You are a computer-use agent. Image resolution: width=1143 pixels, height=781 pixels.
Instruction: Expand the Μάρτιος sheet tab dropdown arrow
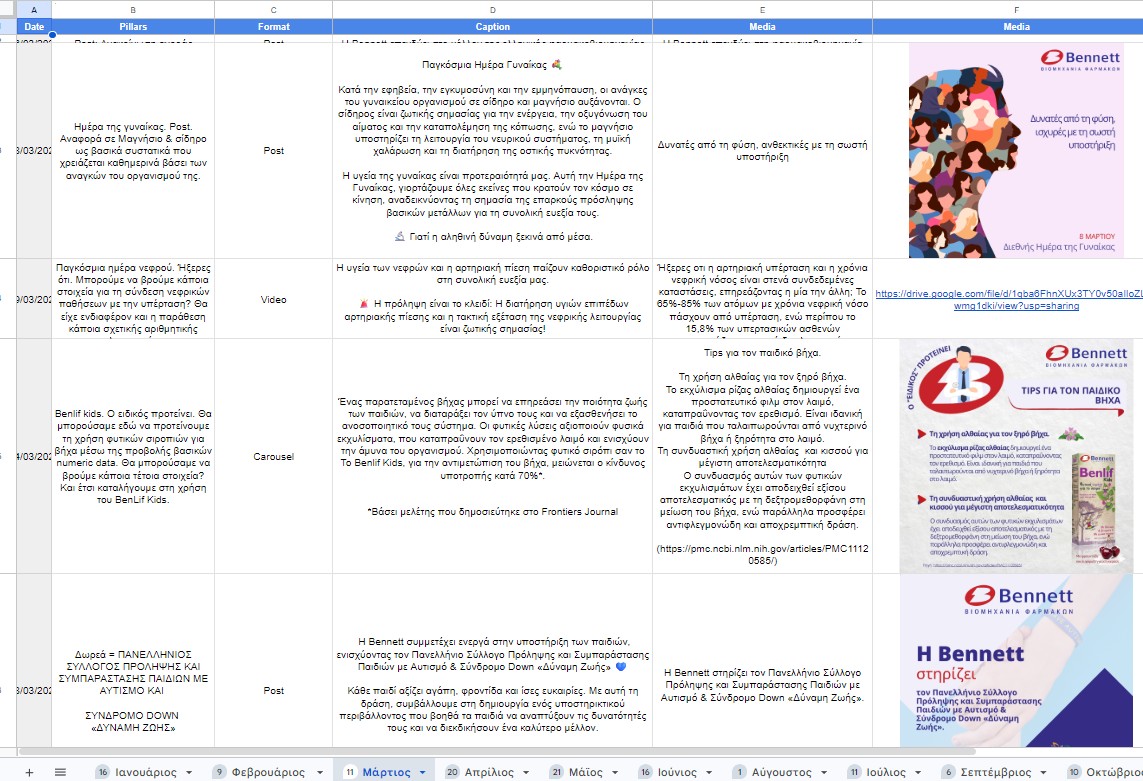click(422, 773)
